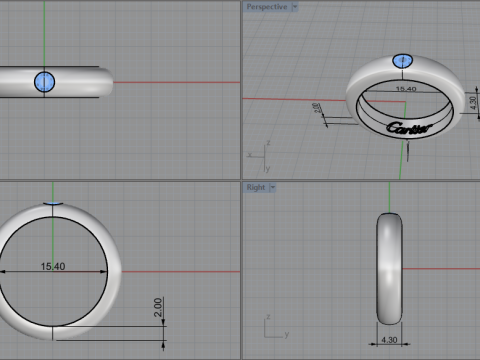Expand the Right viewport dropdown arrow
The image size is (480, 360).
tap(273, 187)
